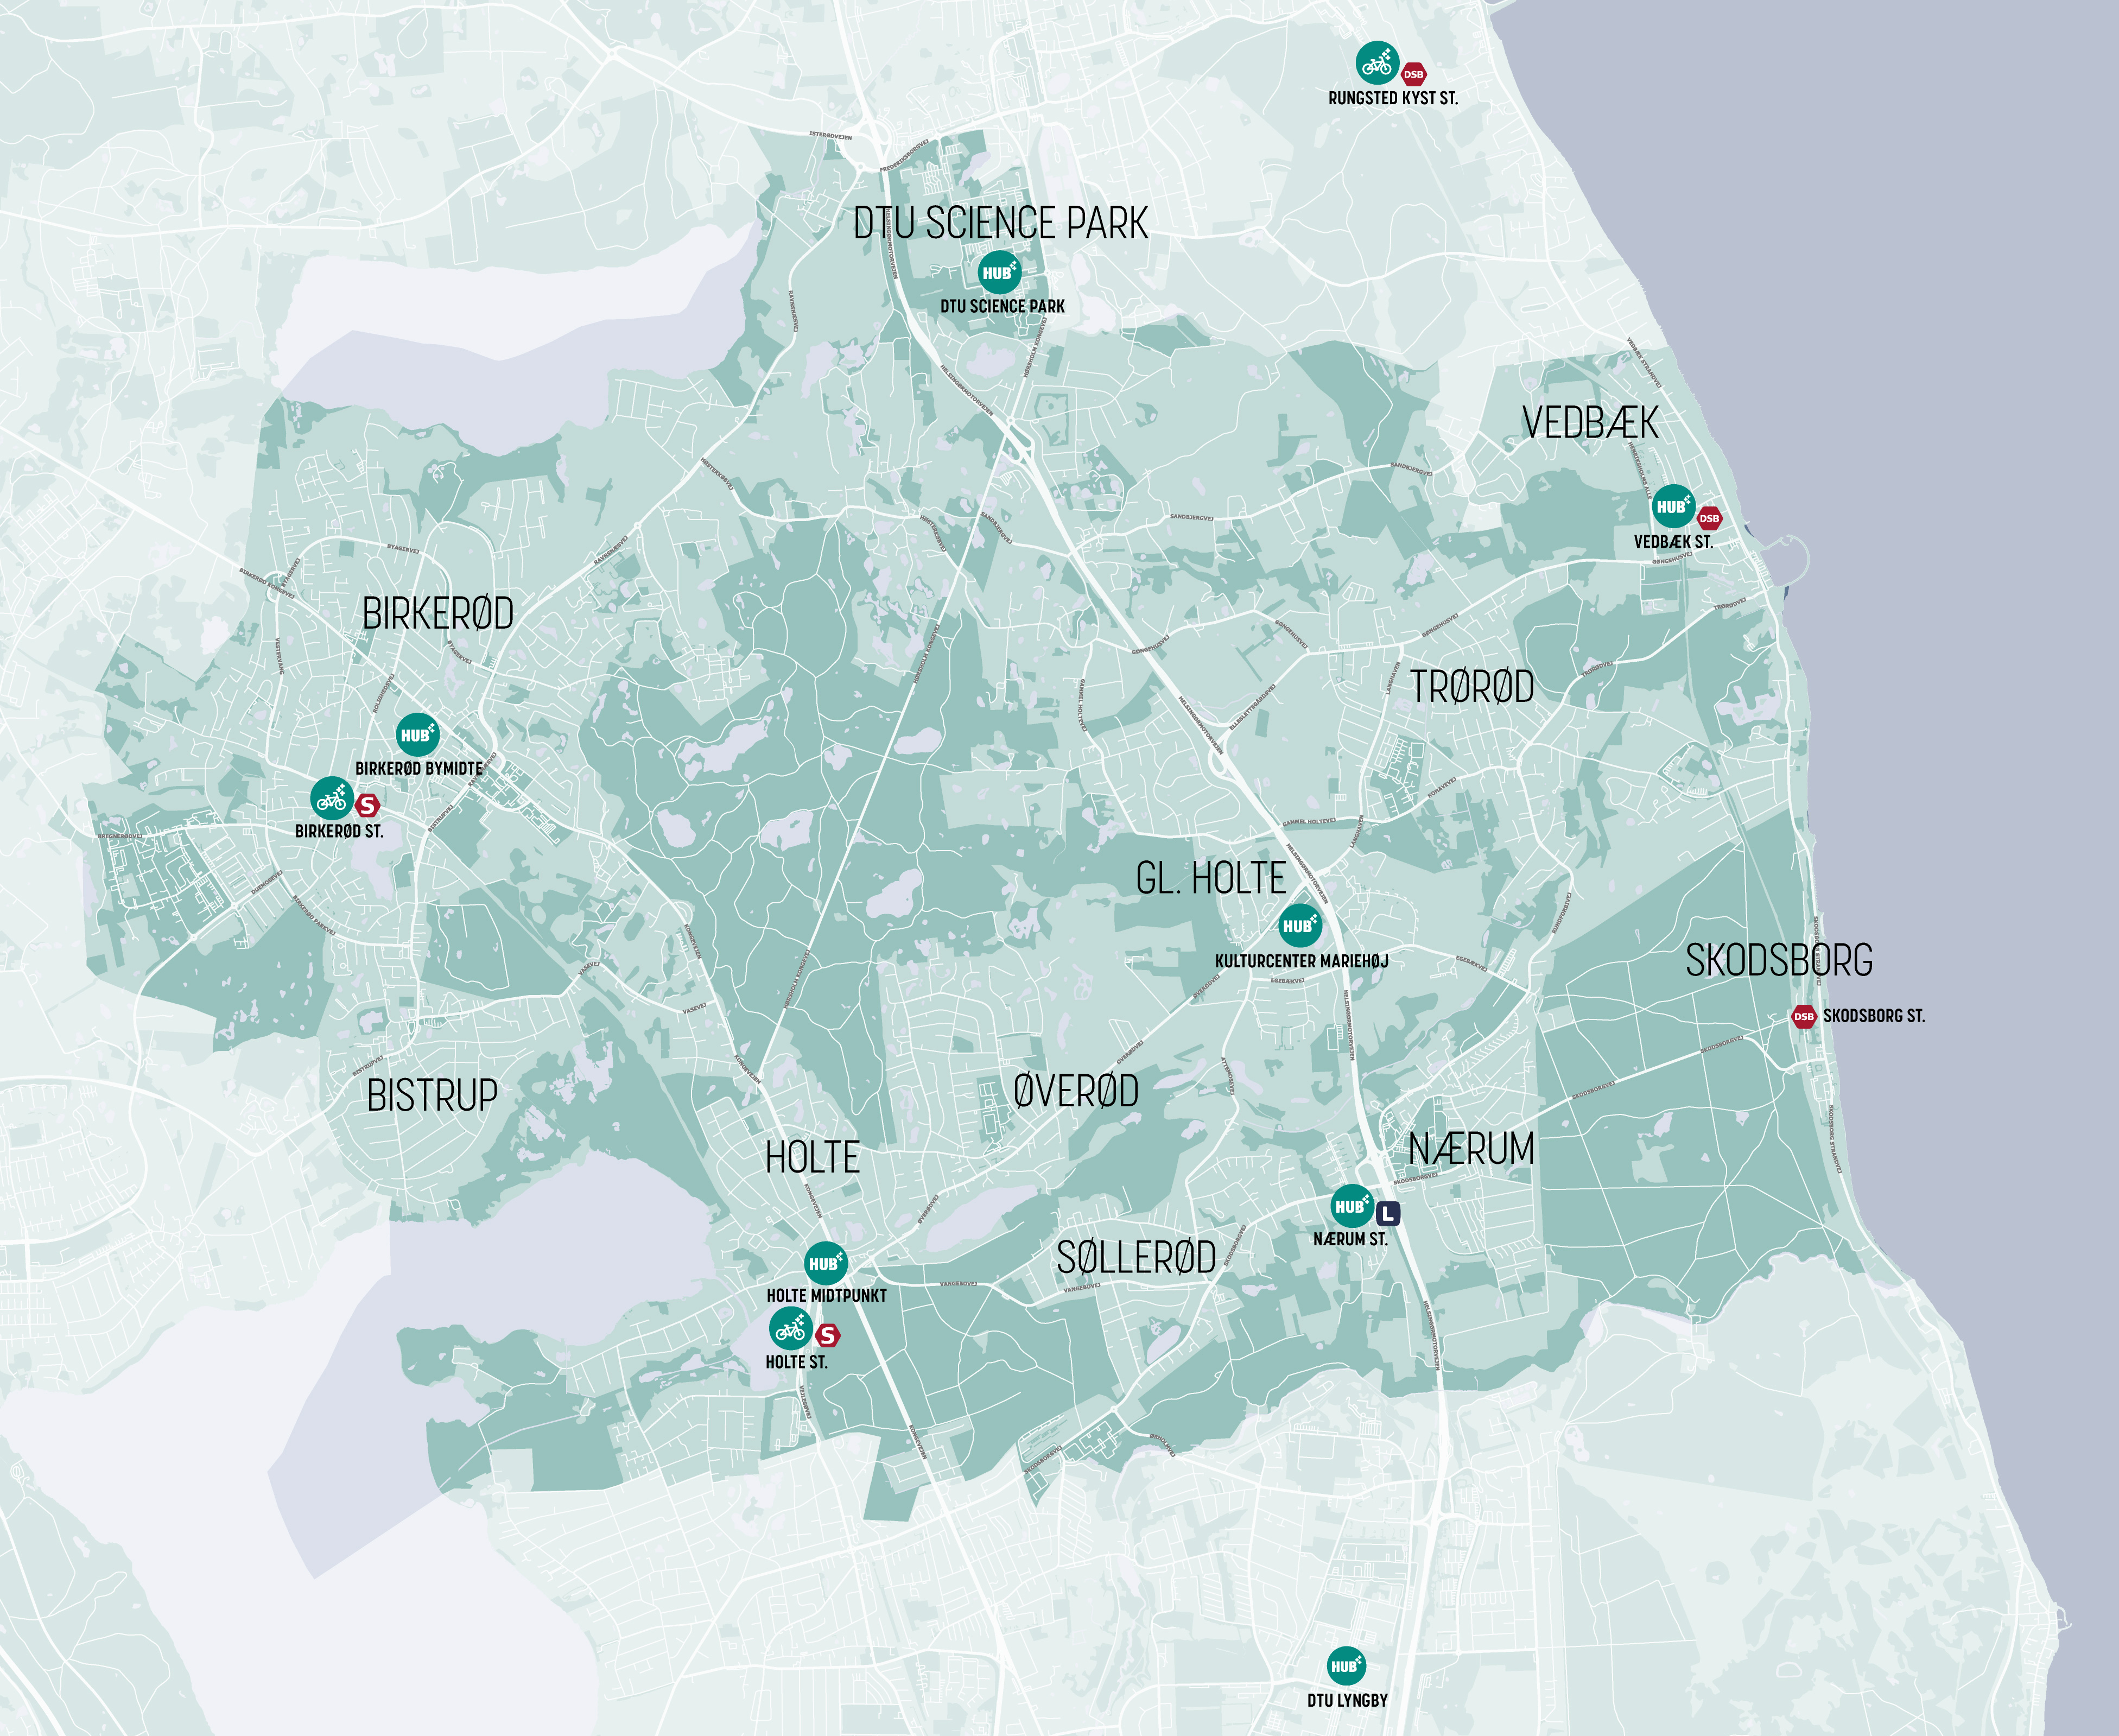Click the dark blue L badge at Nærum St.
The width and height of the screenshot is (2119, 1736).
point(1387,1214)
